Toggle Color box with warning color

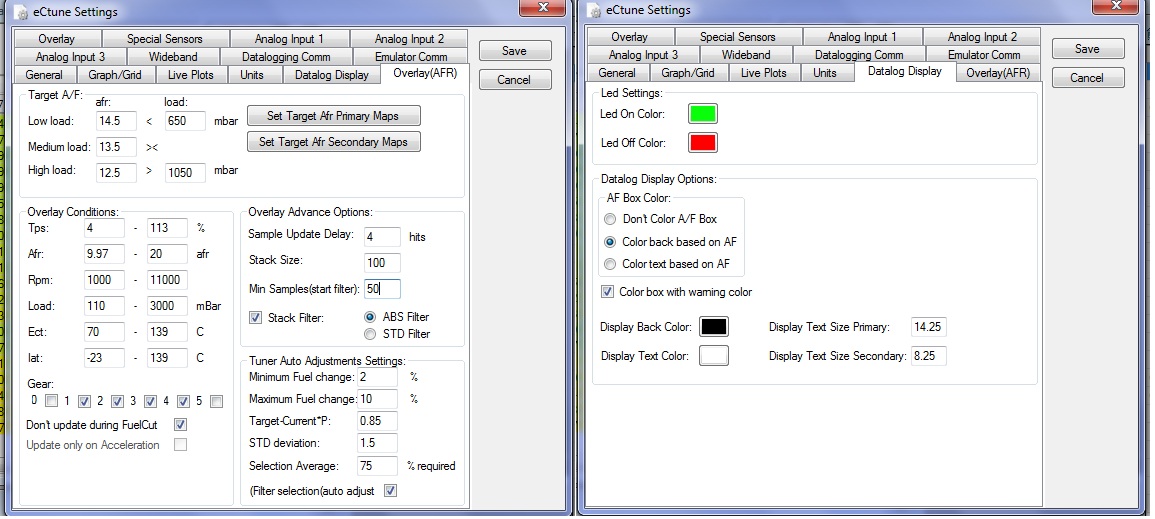coord(608,292)
